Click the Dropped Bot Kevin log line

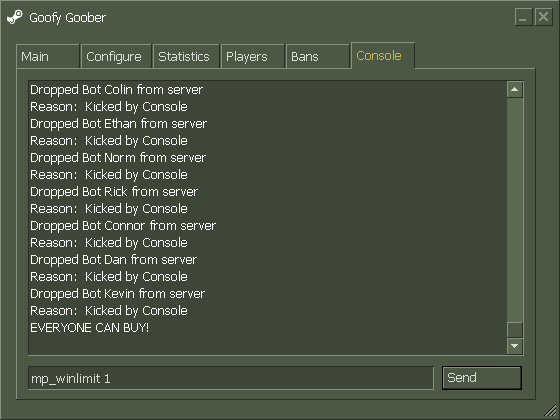click(118, 294)
